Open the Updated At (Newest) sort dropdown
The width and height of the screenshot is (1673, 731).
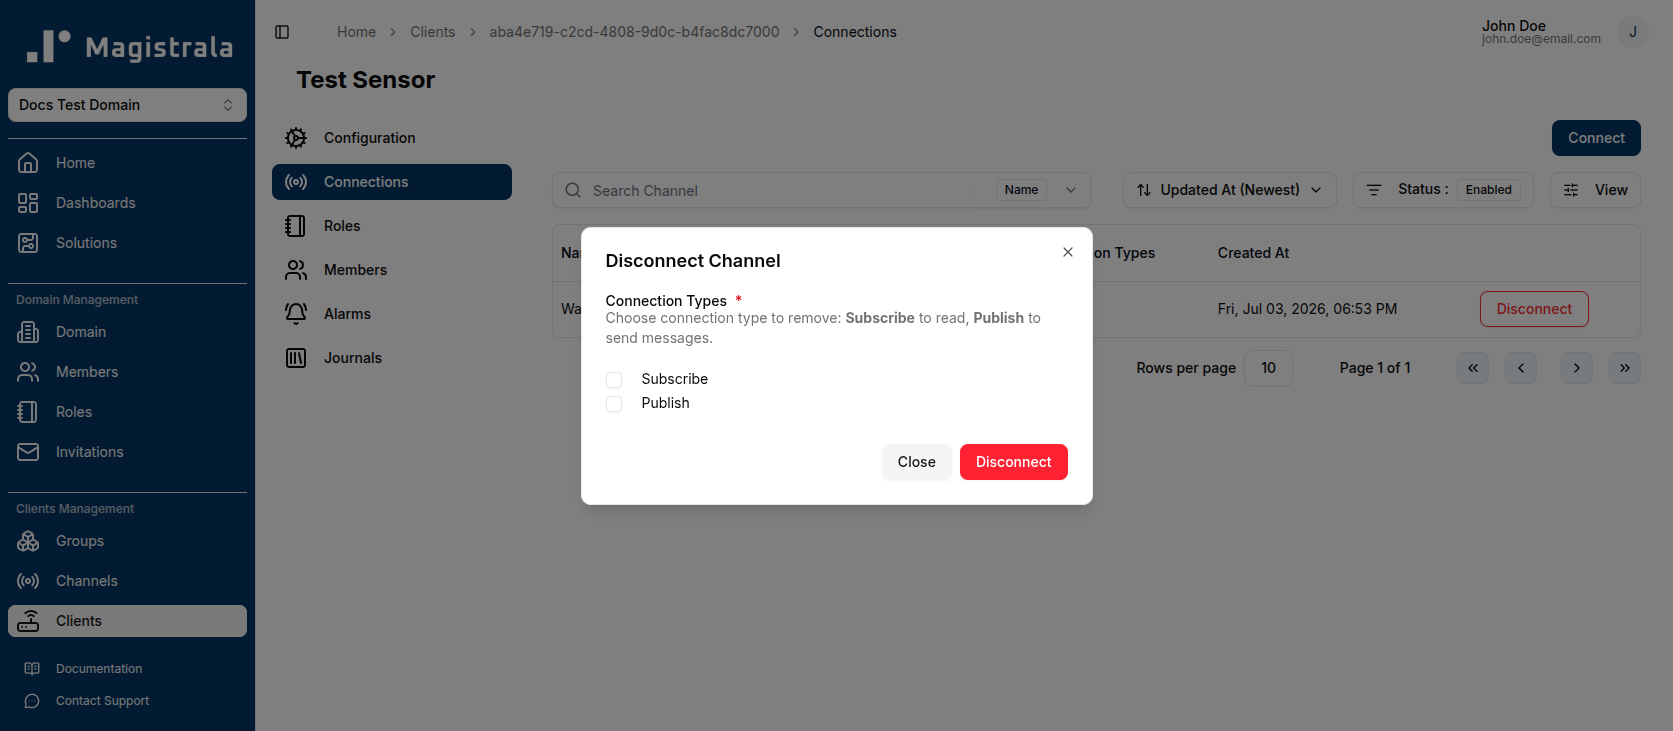click(1230, 190)
